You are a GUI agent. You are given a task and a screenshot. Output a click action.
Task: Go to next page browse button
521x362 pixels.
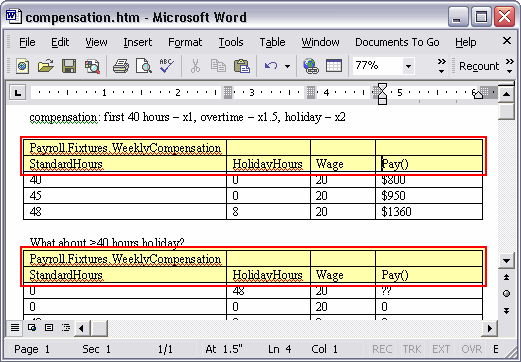coord(506,311)
